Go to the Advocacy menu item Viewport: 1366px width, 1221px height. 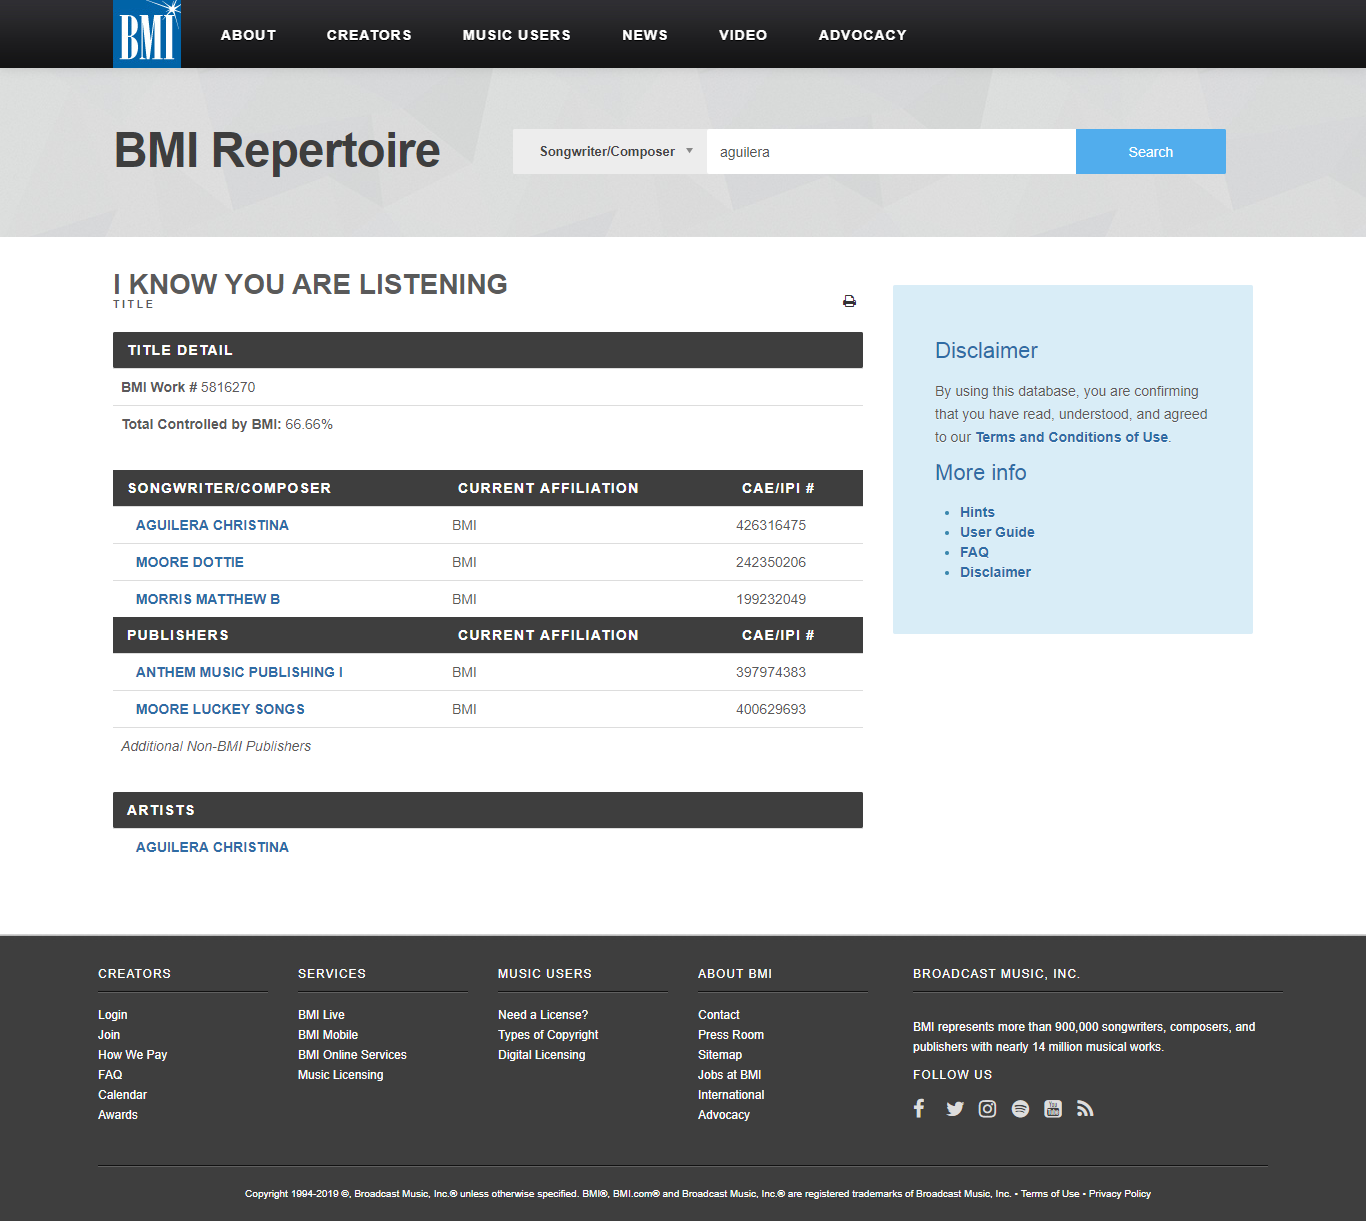click(x=862, y=35)
